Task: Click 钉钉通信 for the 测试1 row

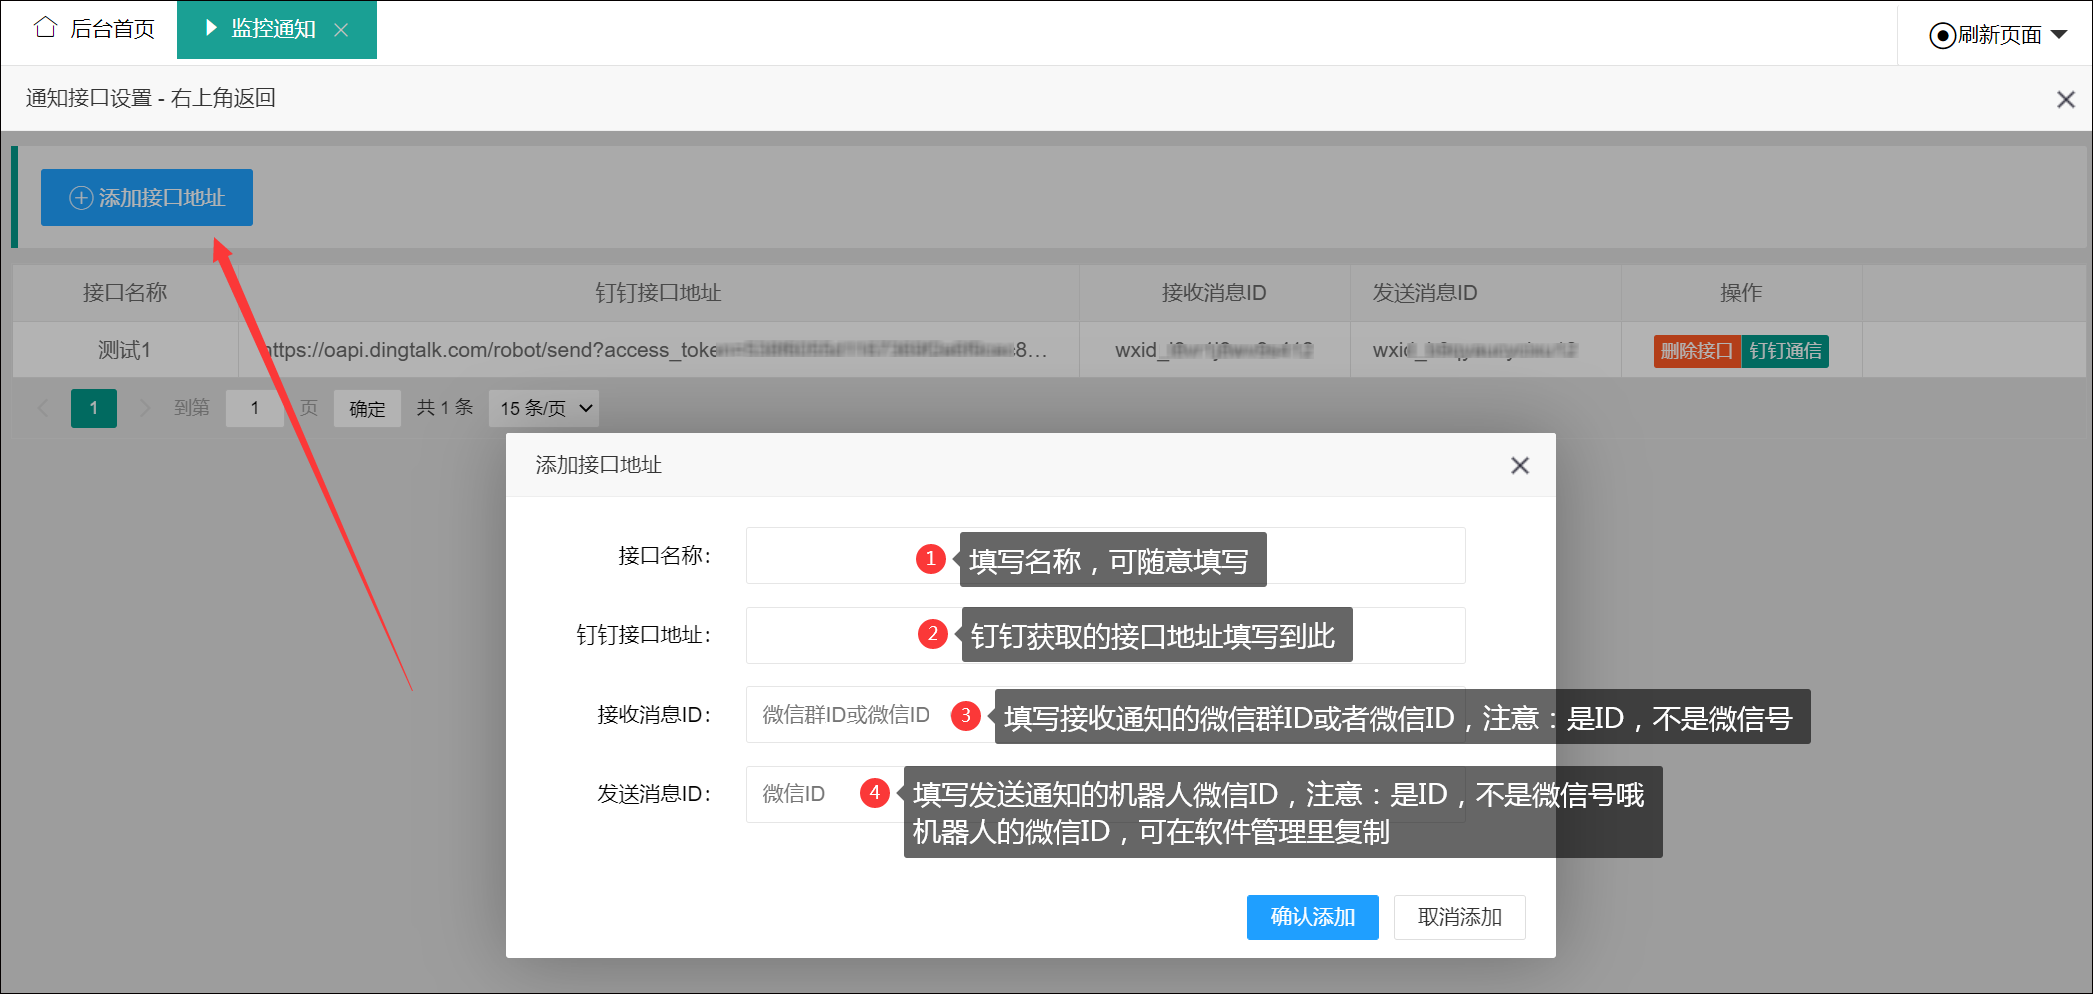Action: [x=1785, y=351]
